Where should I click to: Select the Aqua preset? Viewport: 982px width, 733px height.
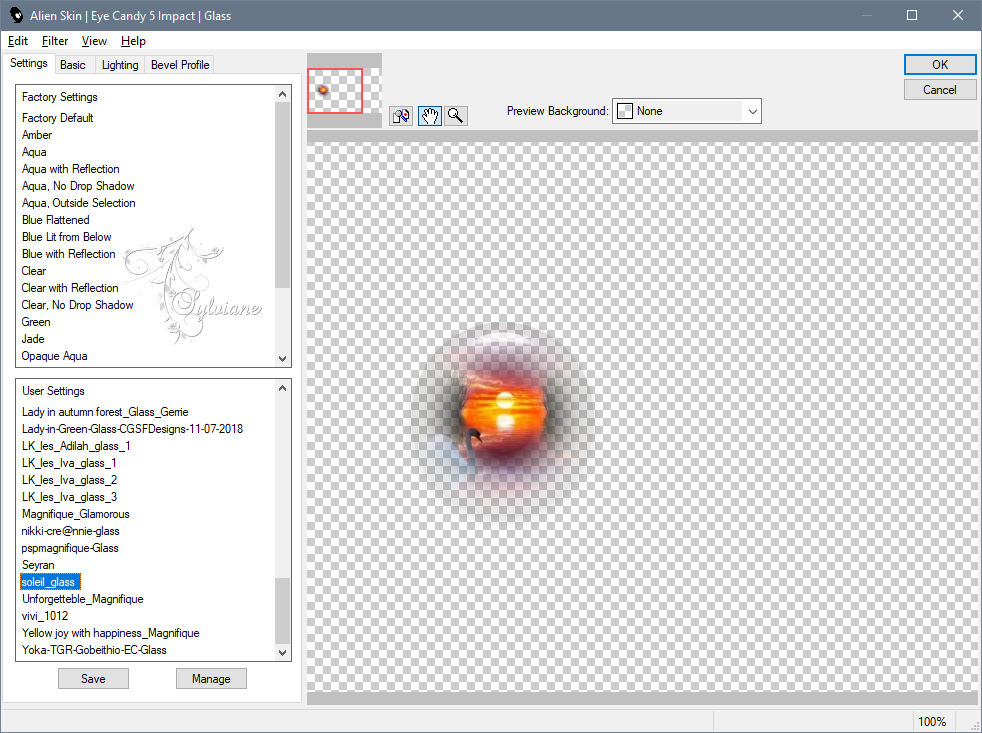[34, 152]
